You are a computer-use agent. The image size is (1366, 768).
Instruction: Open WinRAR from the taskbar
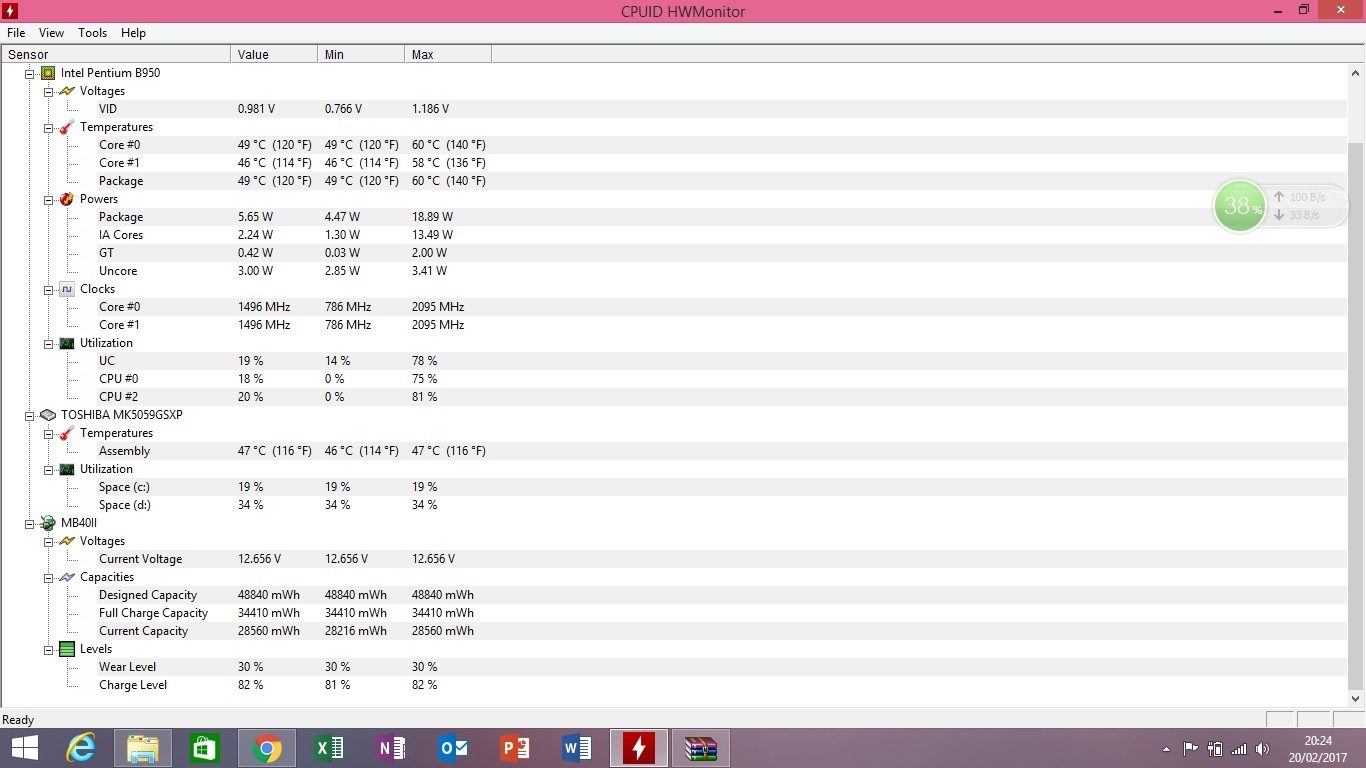pos(701,748)
